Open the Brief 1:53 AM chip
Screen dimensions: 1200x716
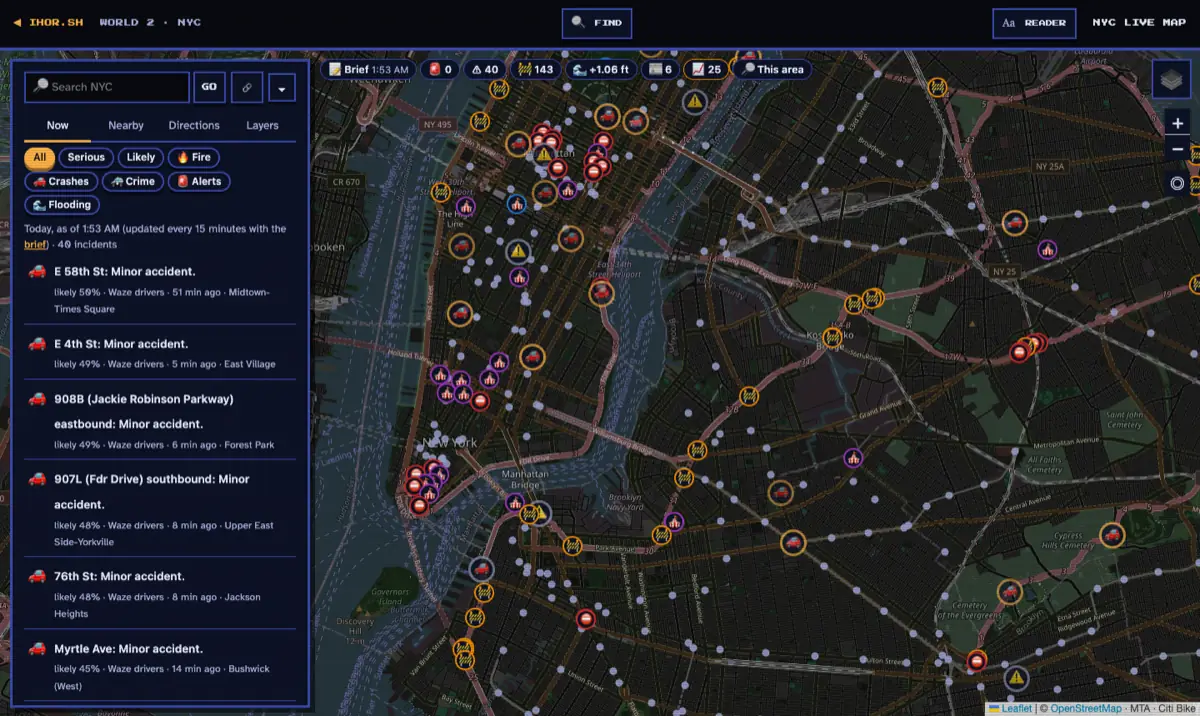point(368,69)
